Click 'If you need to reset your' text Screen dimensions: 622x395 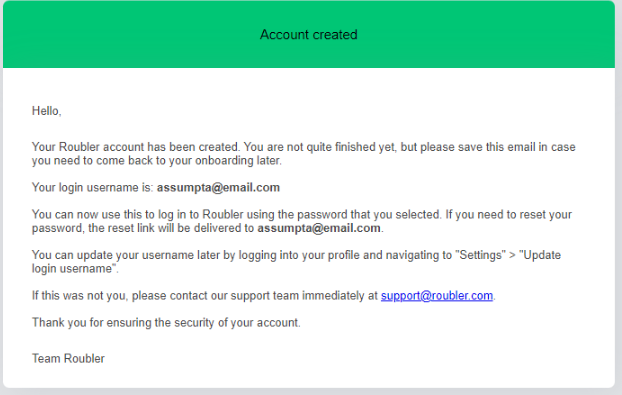509,215
